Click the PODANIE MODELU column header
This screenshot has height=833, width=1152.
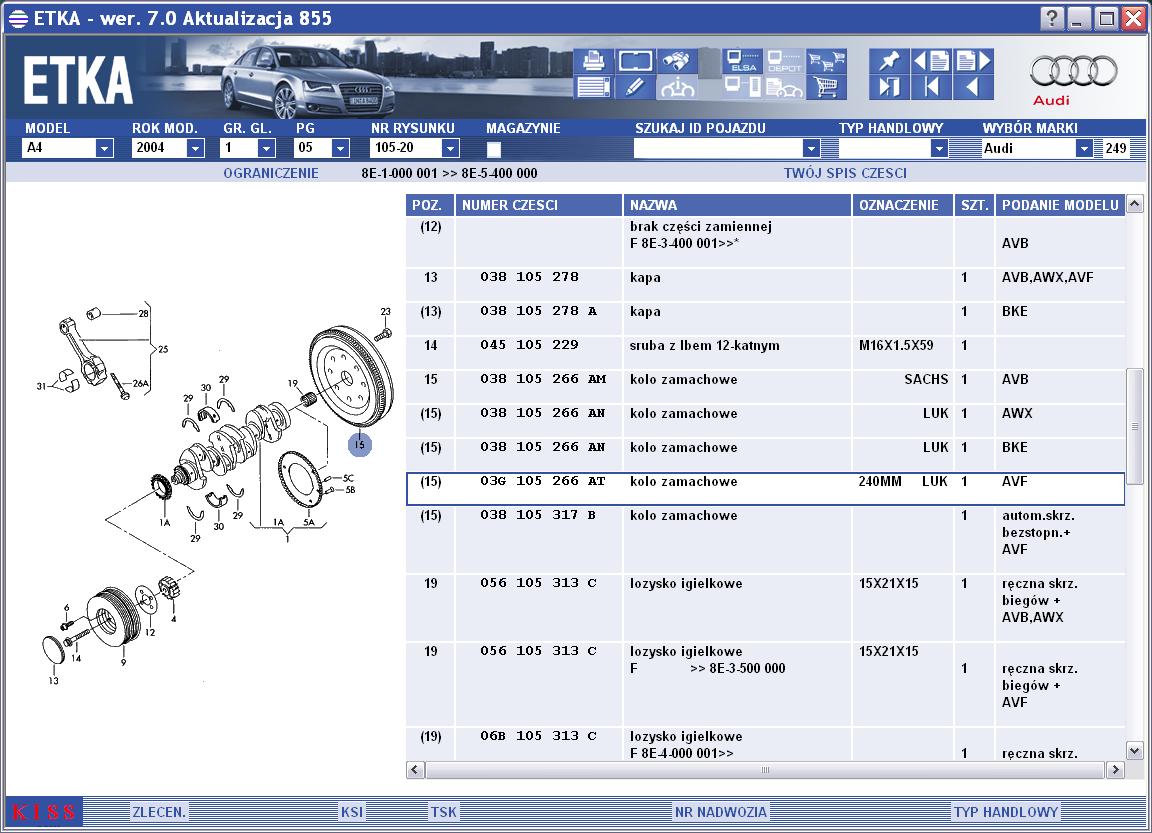(1060, 205)
